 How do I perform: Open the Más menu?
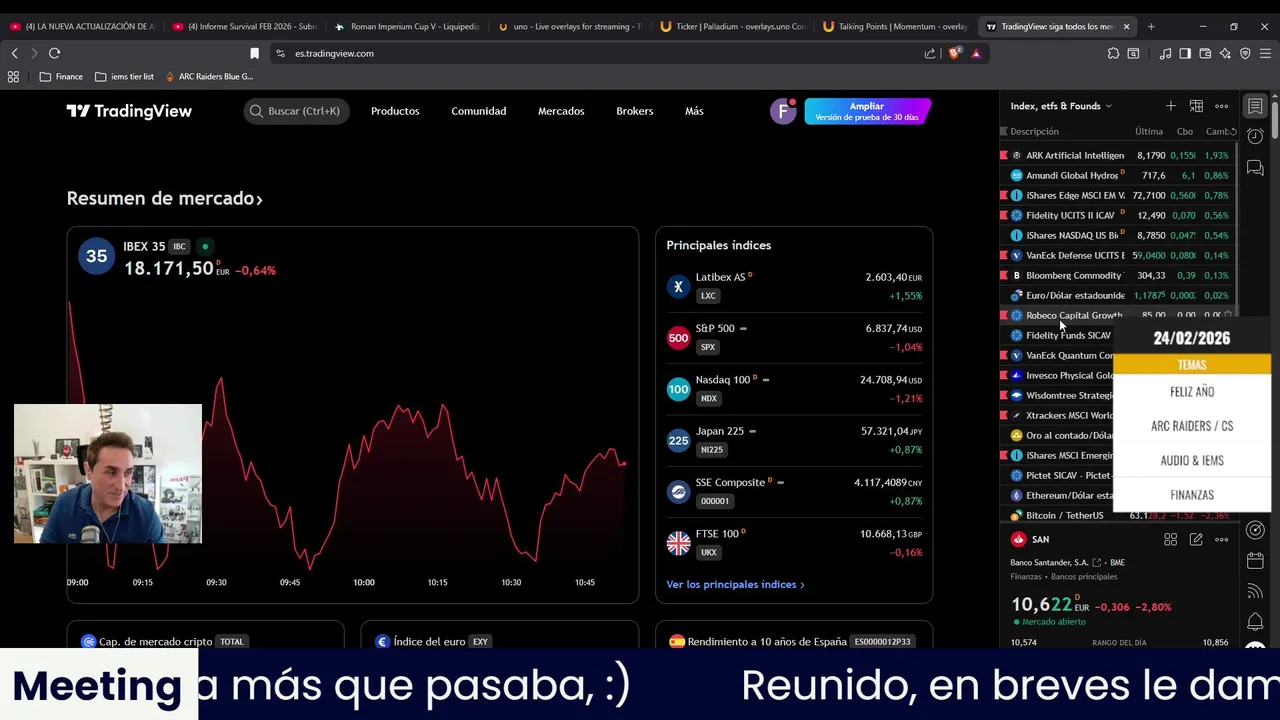point(694,111)
